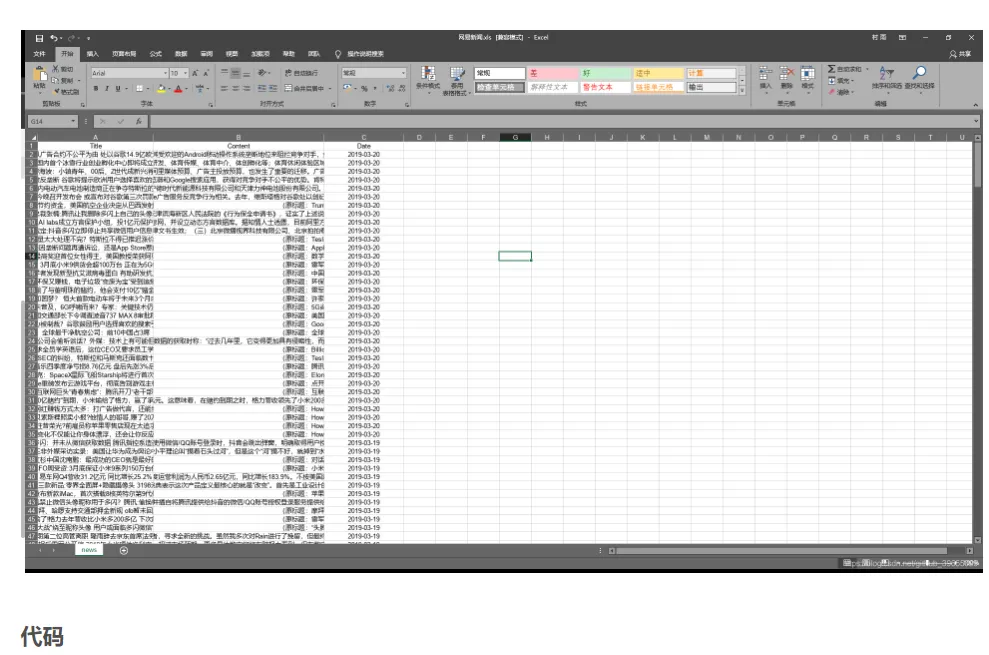Switch to the Page Layout tab

[124, 54]
